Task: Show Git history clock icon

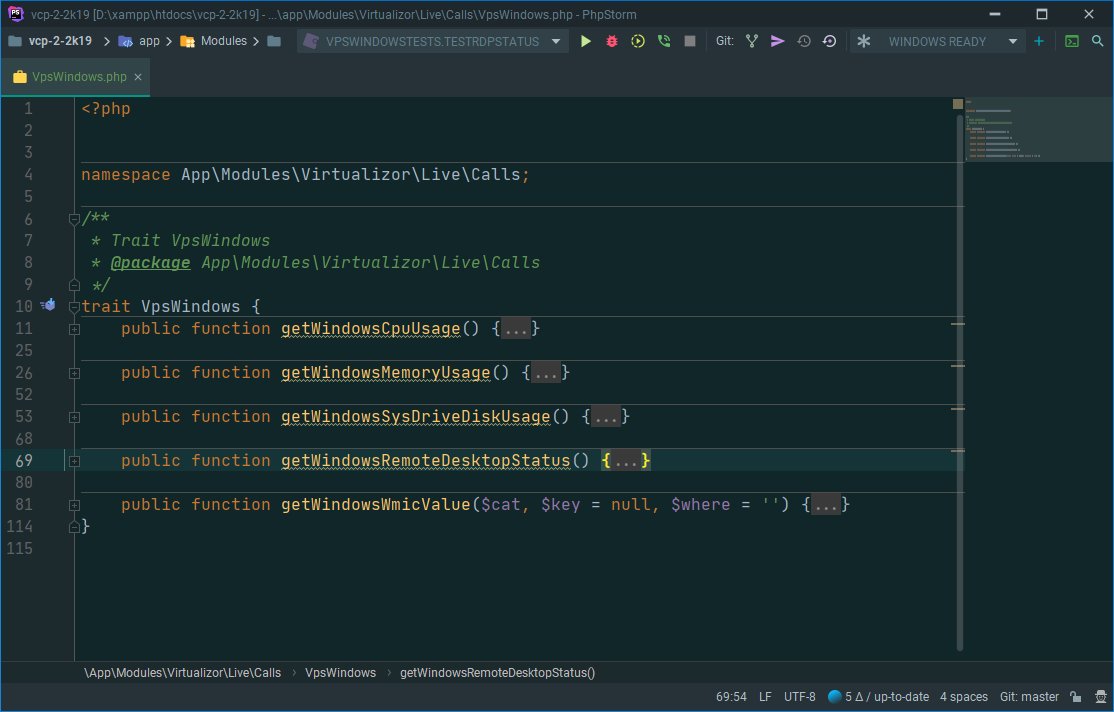Action: click(x=804, y=41)
